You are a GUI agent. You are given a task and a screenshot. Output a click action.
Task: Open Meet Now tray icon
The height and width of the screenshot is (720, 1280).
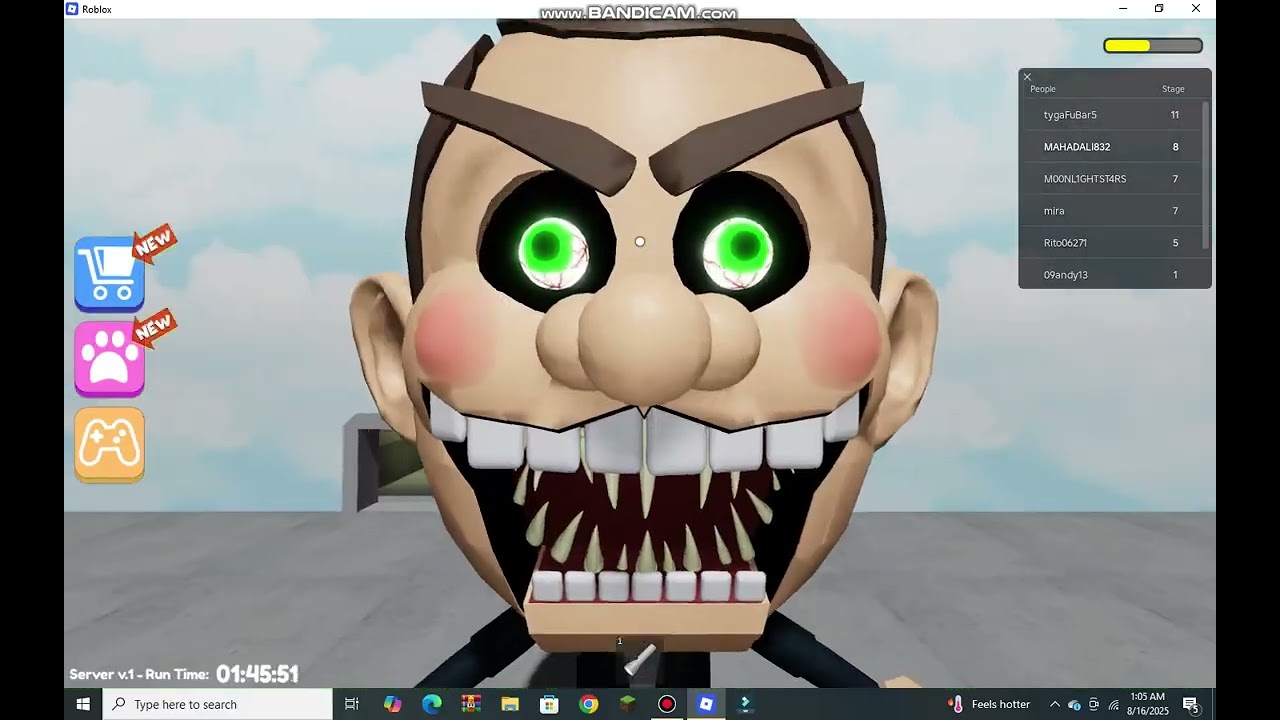1094,704
